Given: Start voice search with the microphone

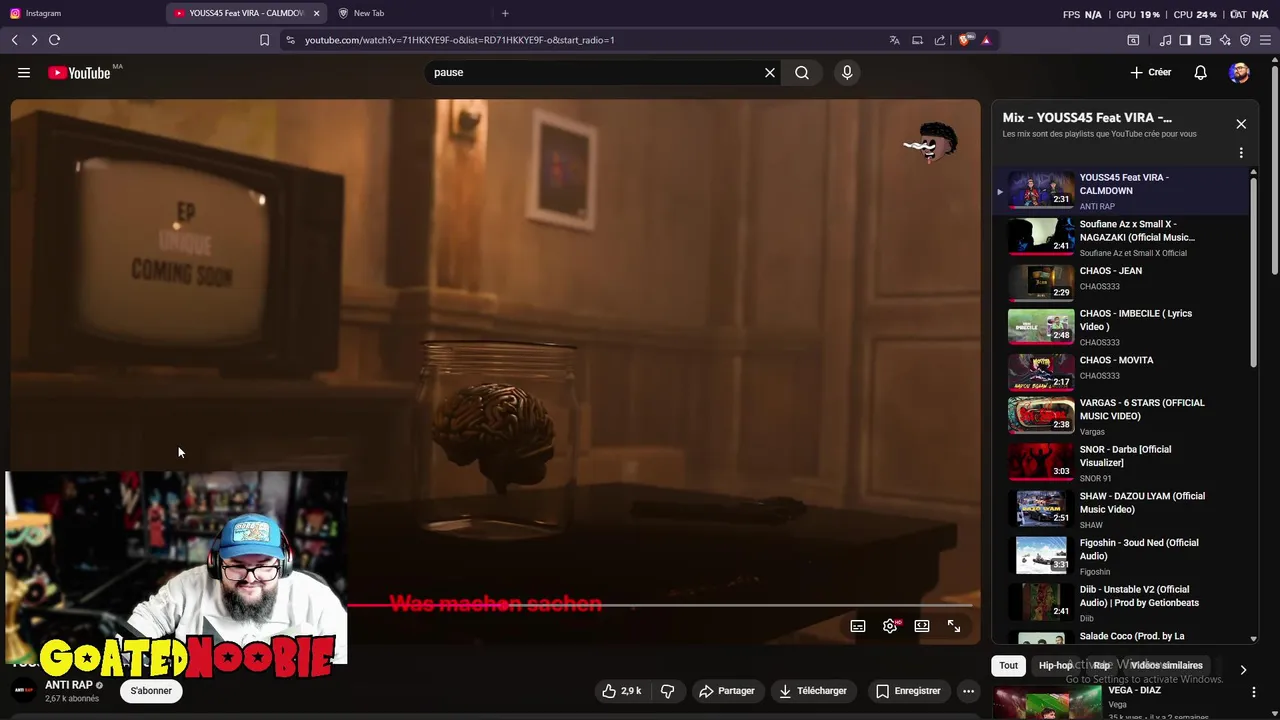Looking at the screenshot, I should click(847, 72).
